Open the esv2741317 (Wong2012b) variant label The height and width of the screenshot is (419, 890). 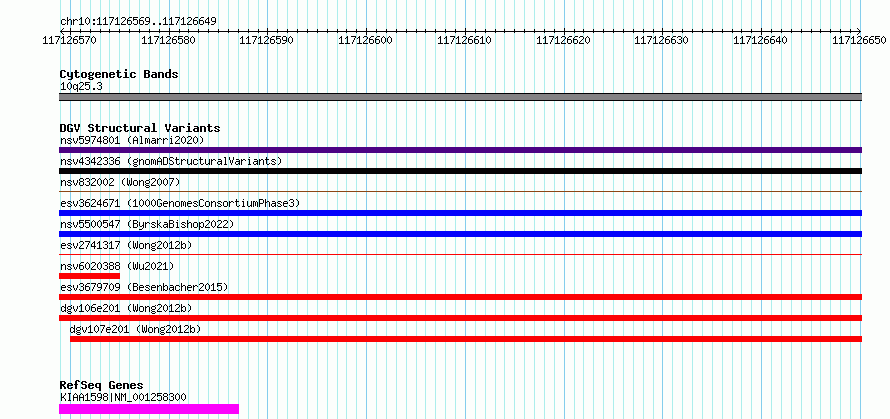(126, 245)
